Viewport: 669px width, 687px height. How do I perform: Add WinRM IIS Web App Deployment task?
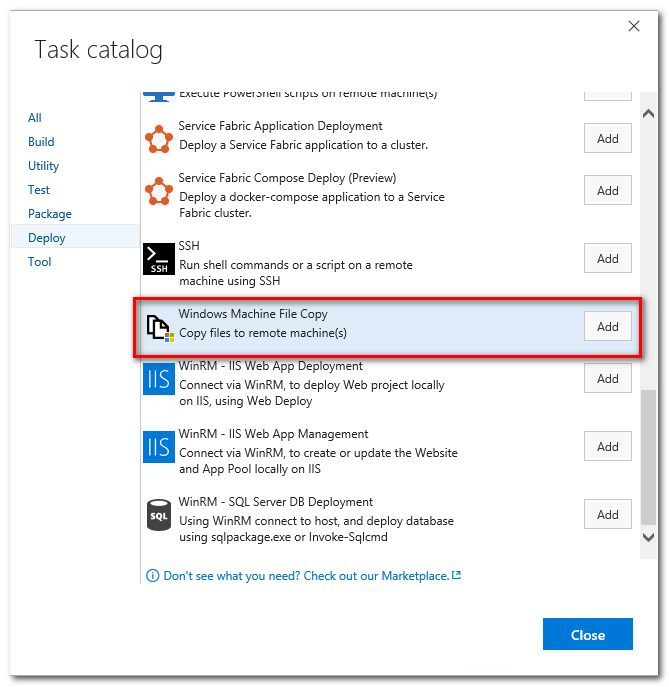[608, 379]
